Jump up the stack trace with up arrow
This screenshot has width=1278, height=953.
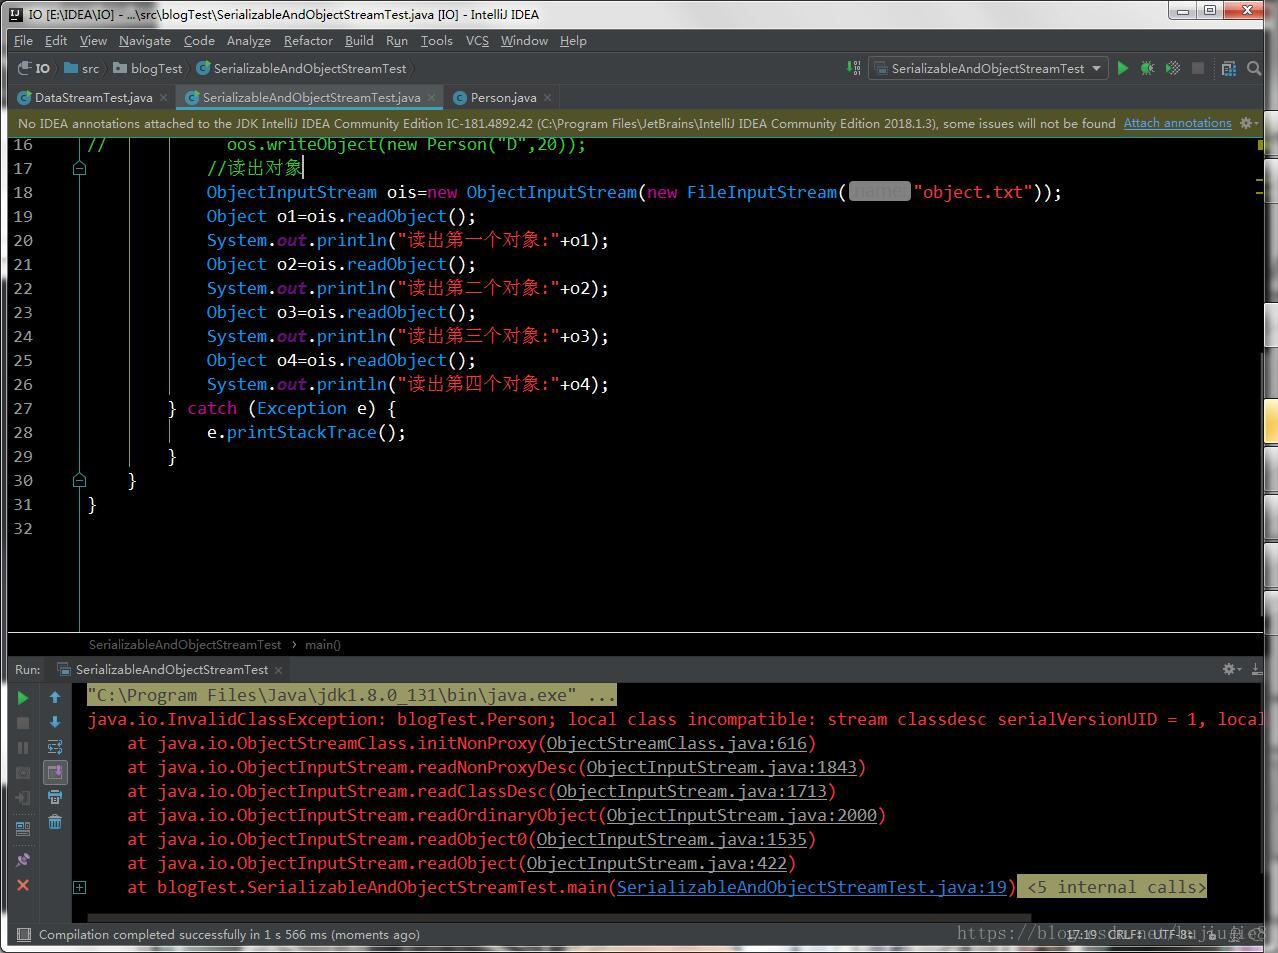point(55,697)
